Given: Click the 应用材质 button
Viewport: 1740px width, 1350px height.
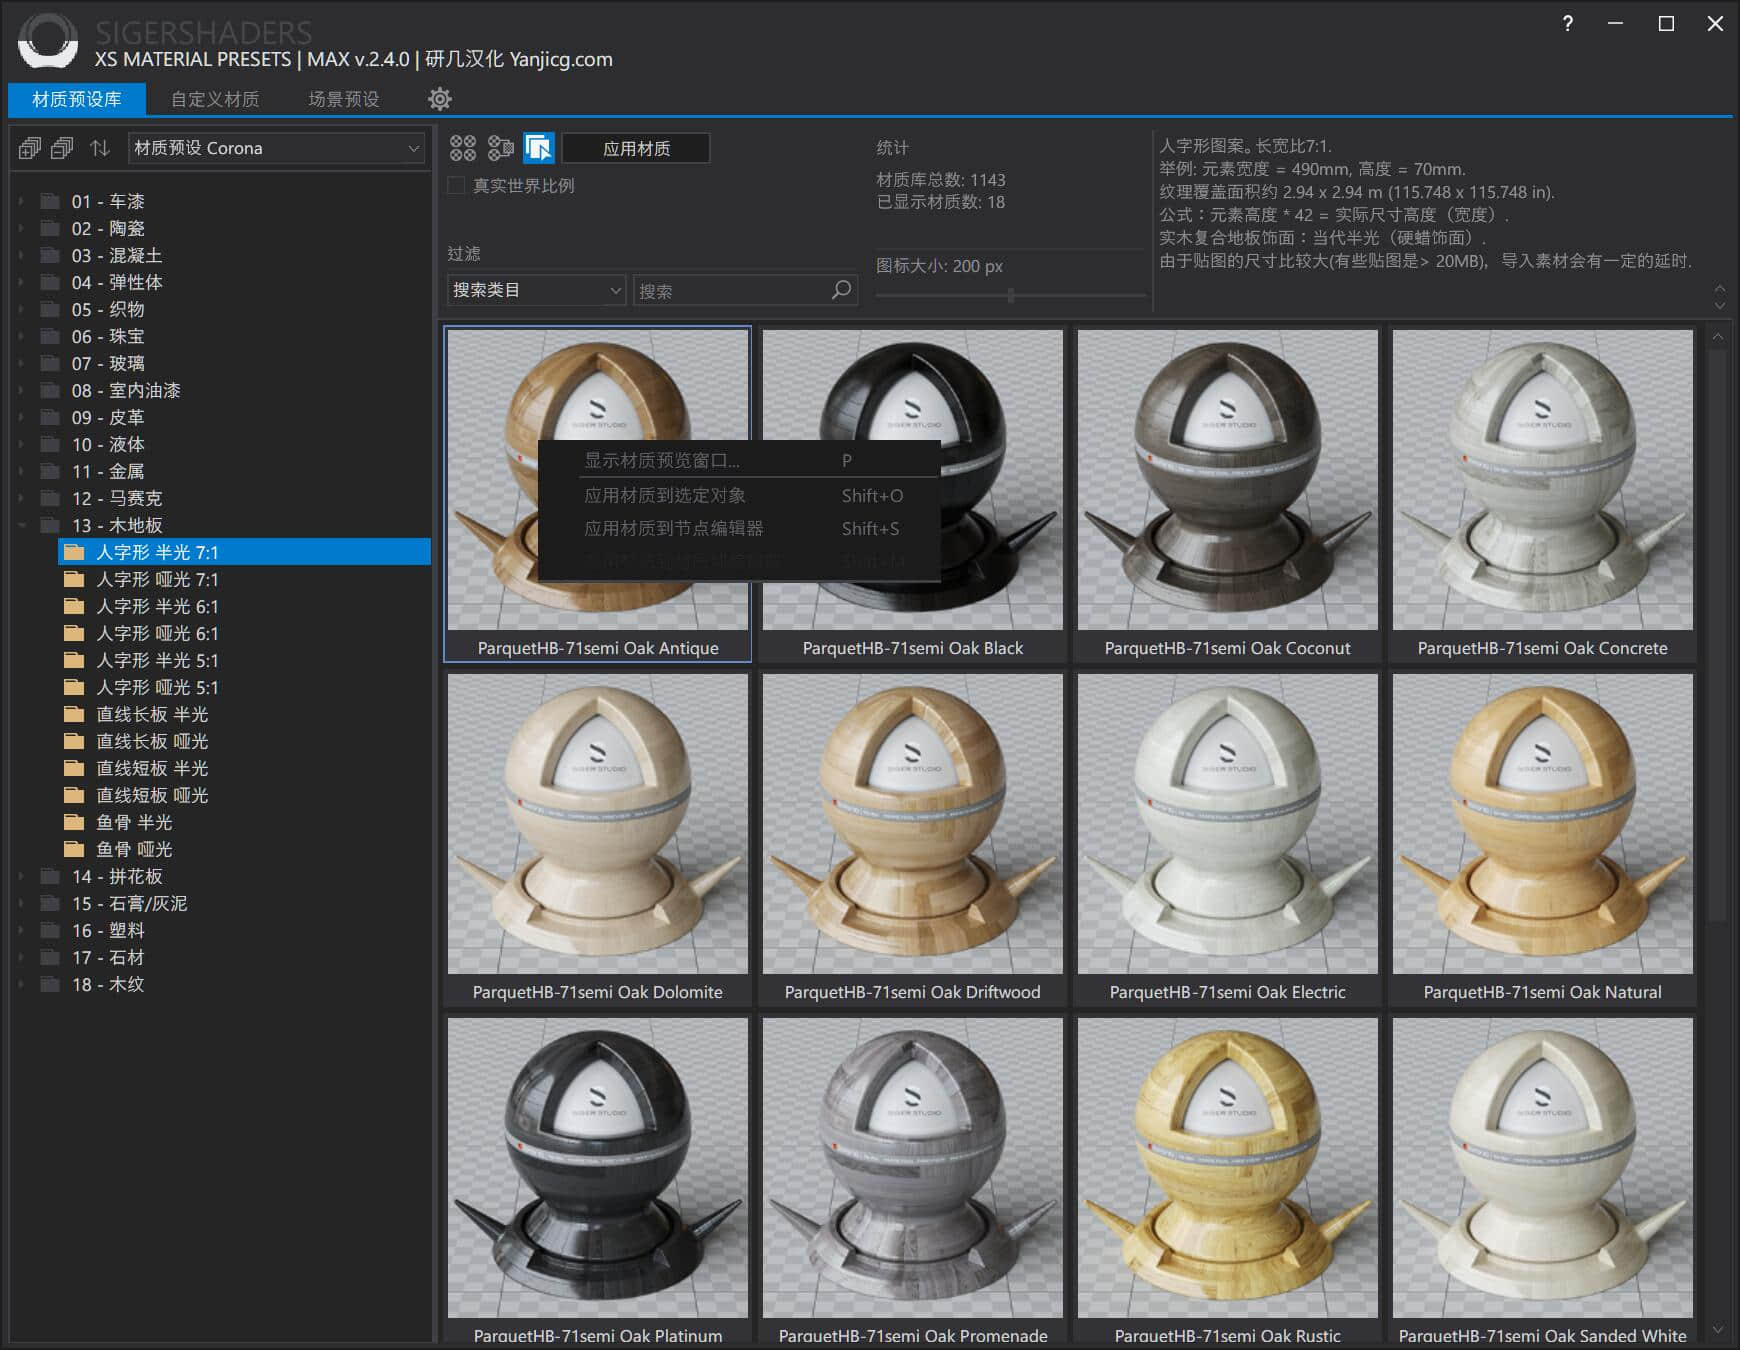Looking at the screenshot, I should [x=636, y=148].
